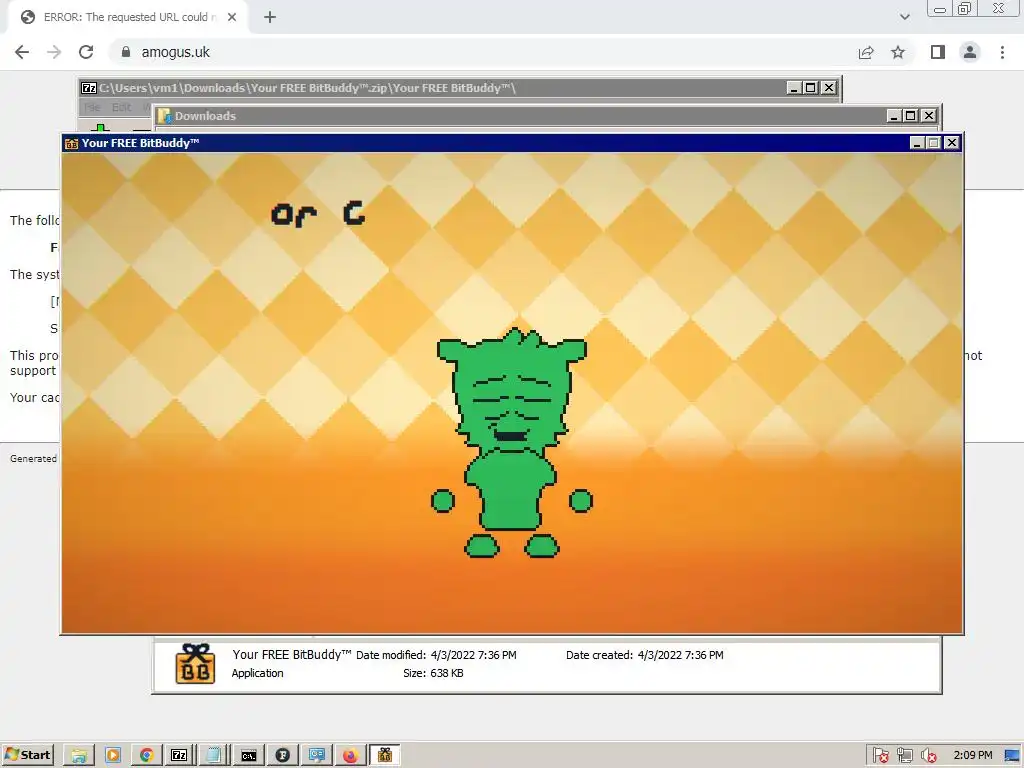Open Command Prompt in taskbar

pyautogui.click(x=249, y=756)
